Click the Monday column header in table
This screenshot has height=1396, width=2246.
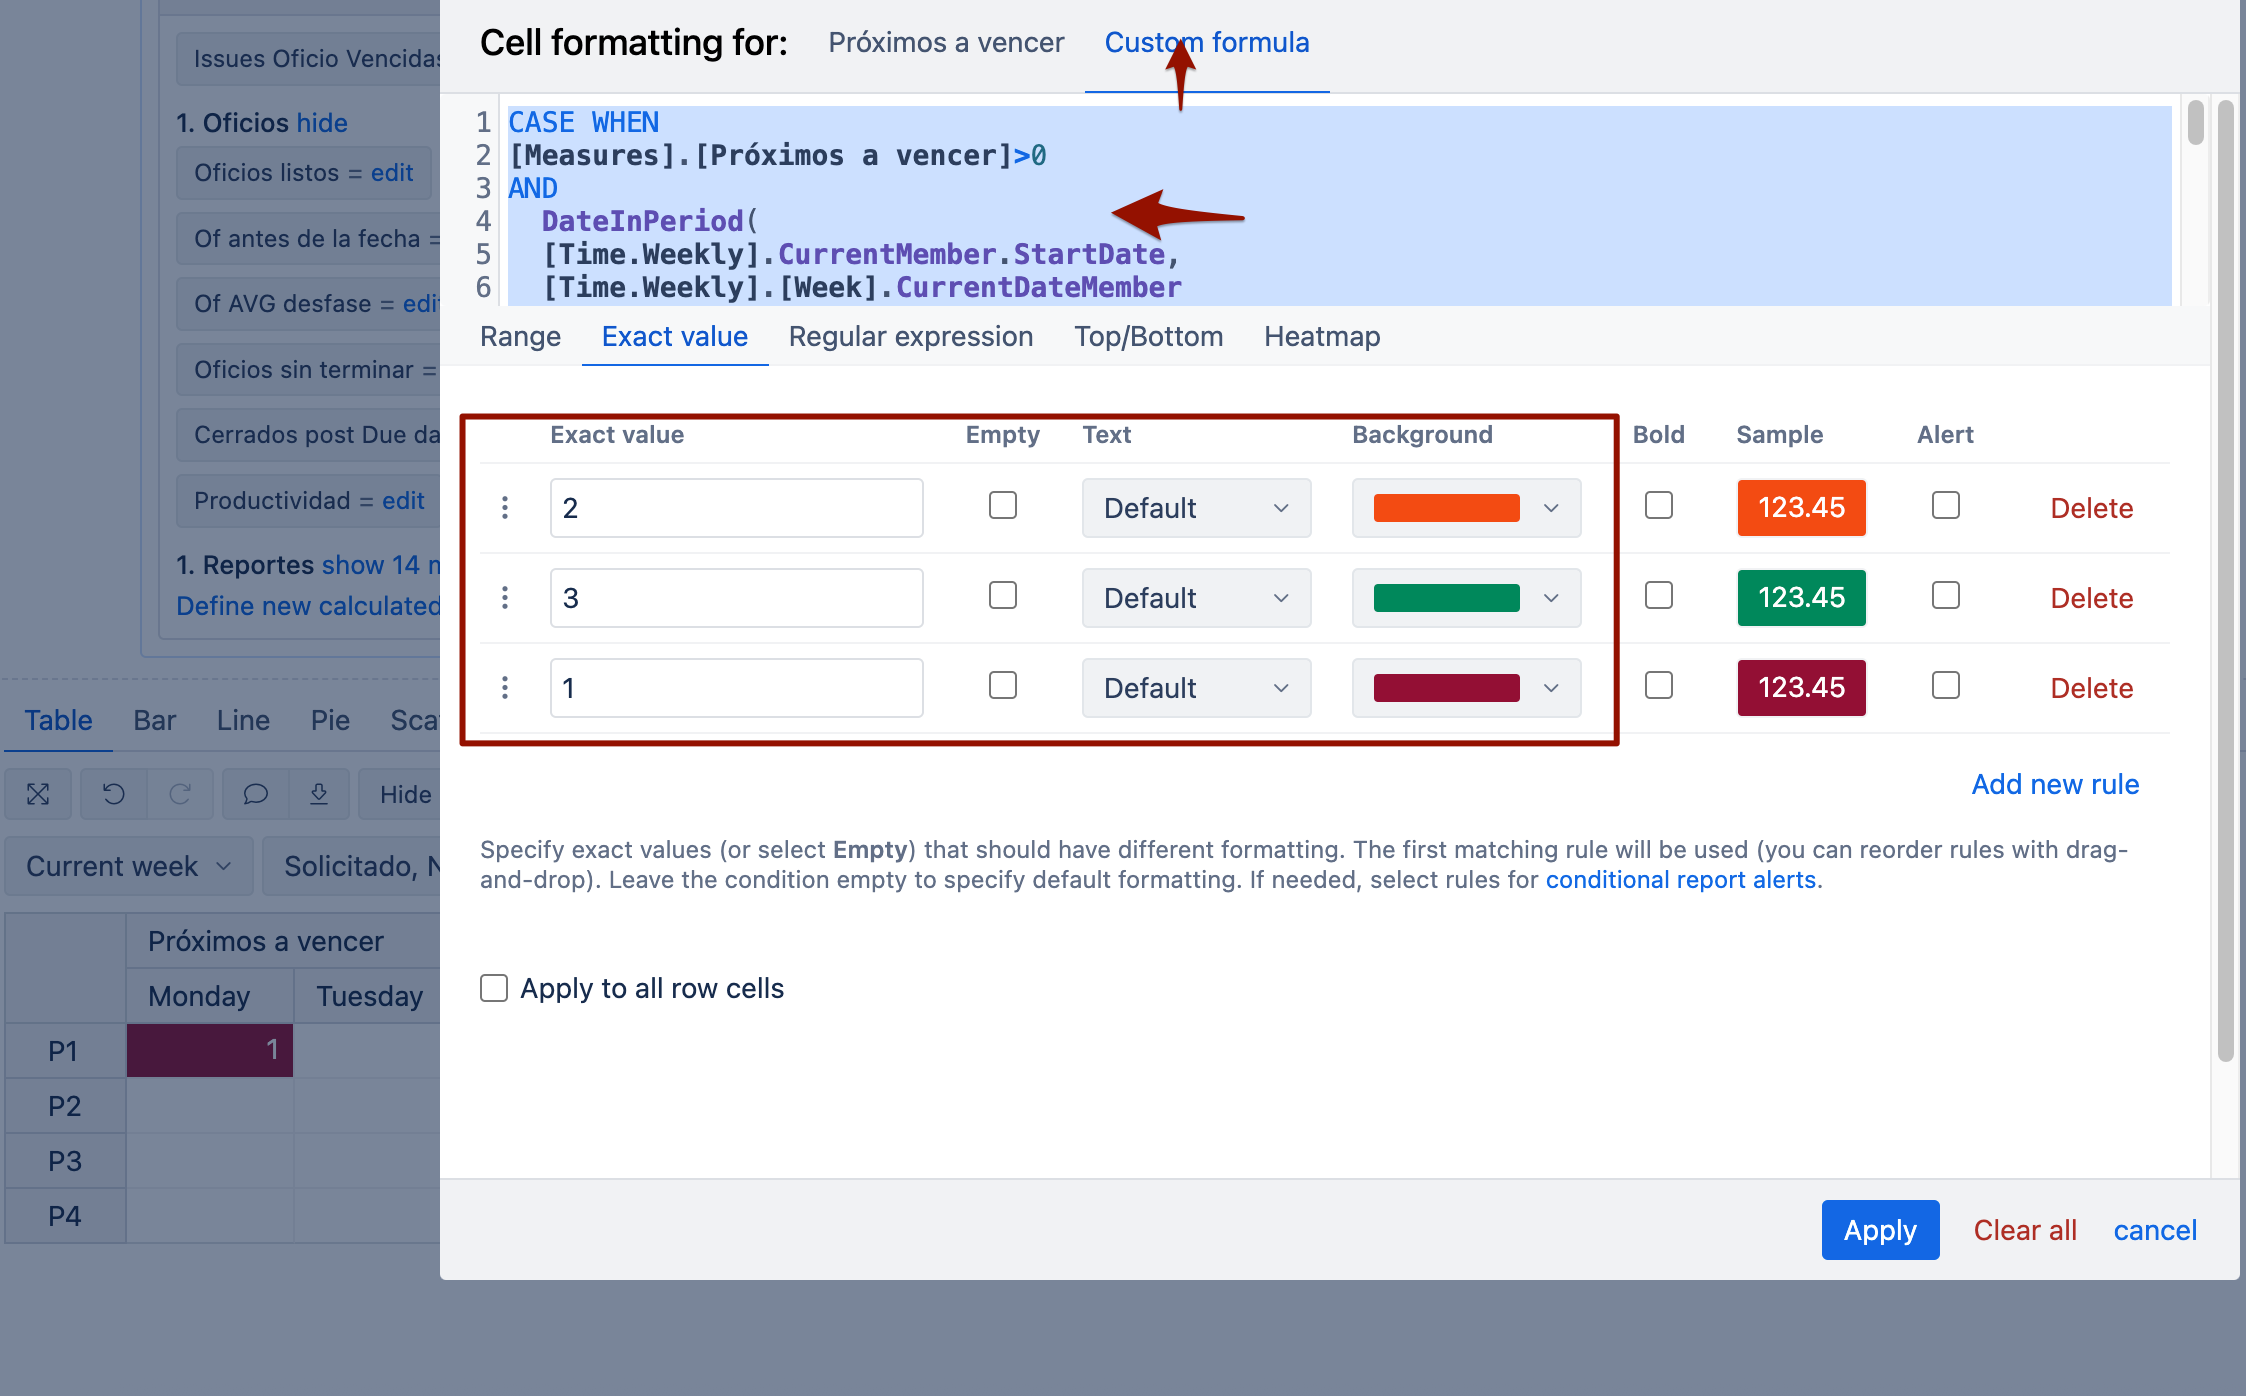(210, 996)
